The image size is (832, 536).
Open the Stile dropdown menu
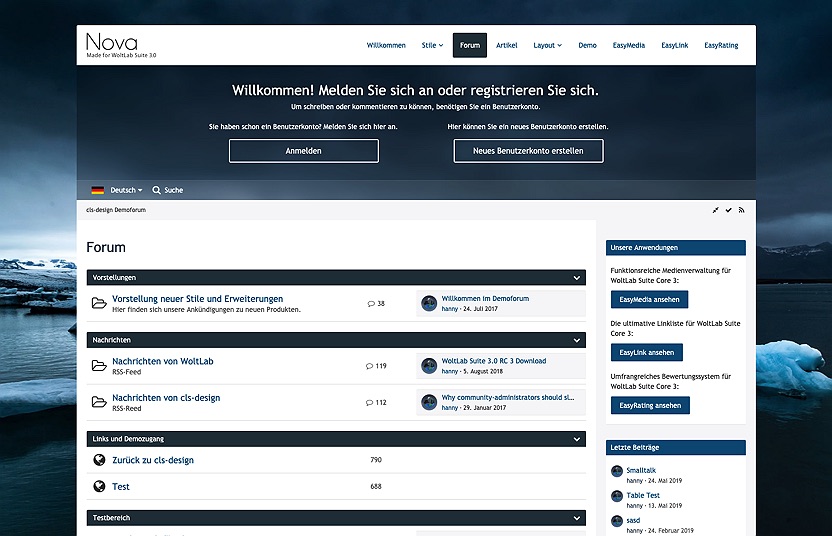pos(432,45)
